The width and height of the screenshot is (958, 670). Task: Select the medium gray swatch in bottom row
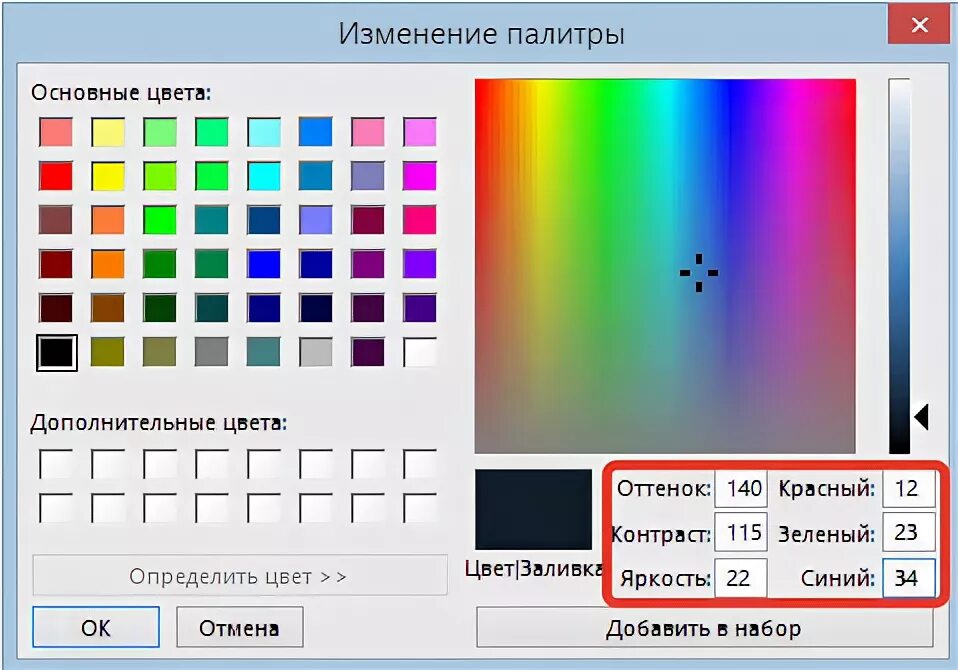[212, 352]
